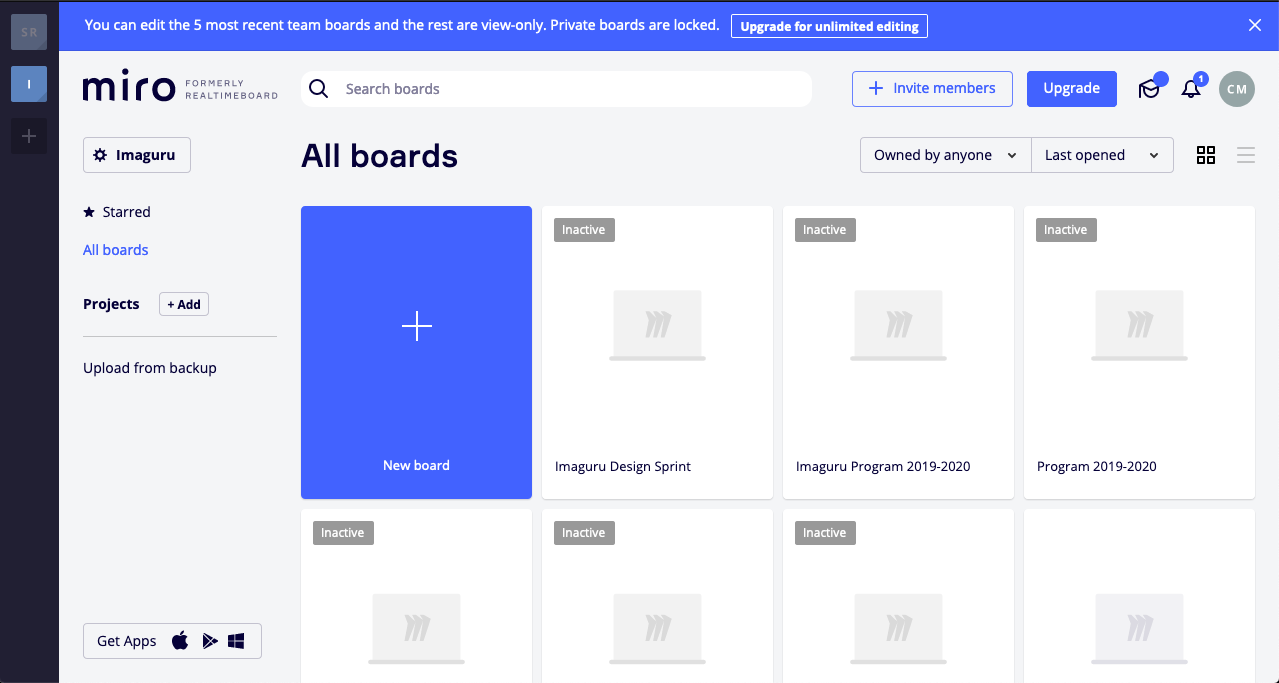Screen dimensions: 1279x683
Task: Close the upgrade banner
Action: pos(1255,25)
